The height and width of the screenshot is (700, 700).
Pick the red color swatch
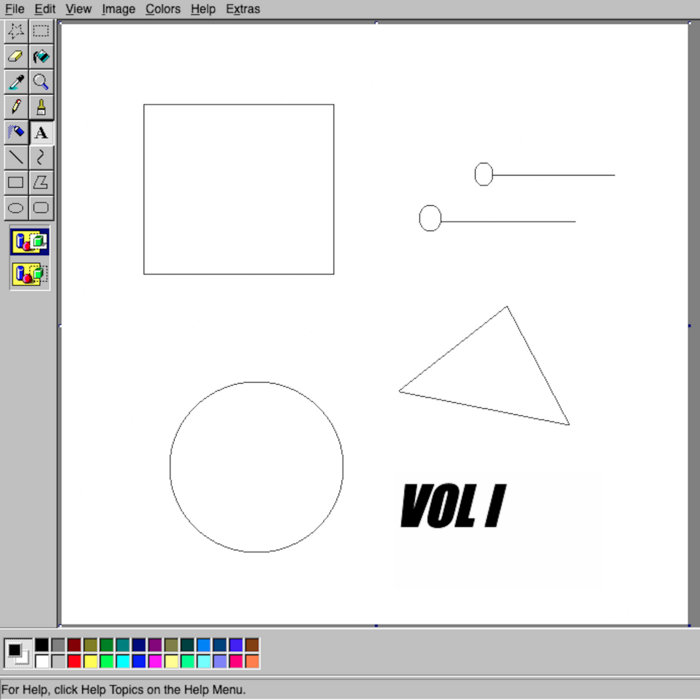(74, 661)
